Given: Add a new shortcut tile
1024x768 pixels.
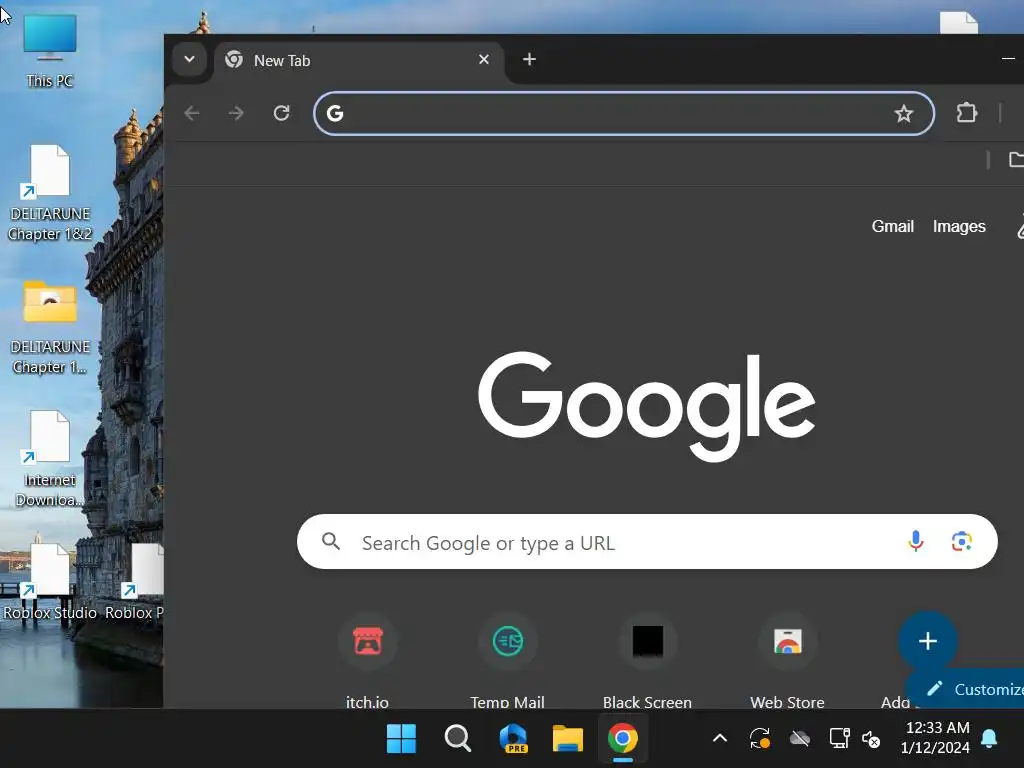Looking at the screenshot, I should point(927,641).
